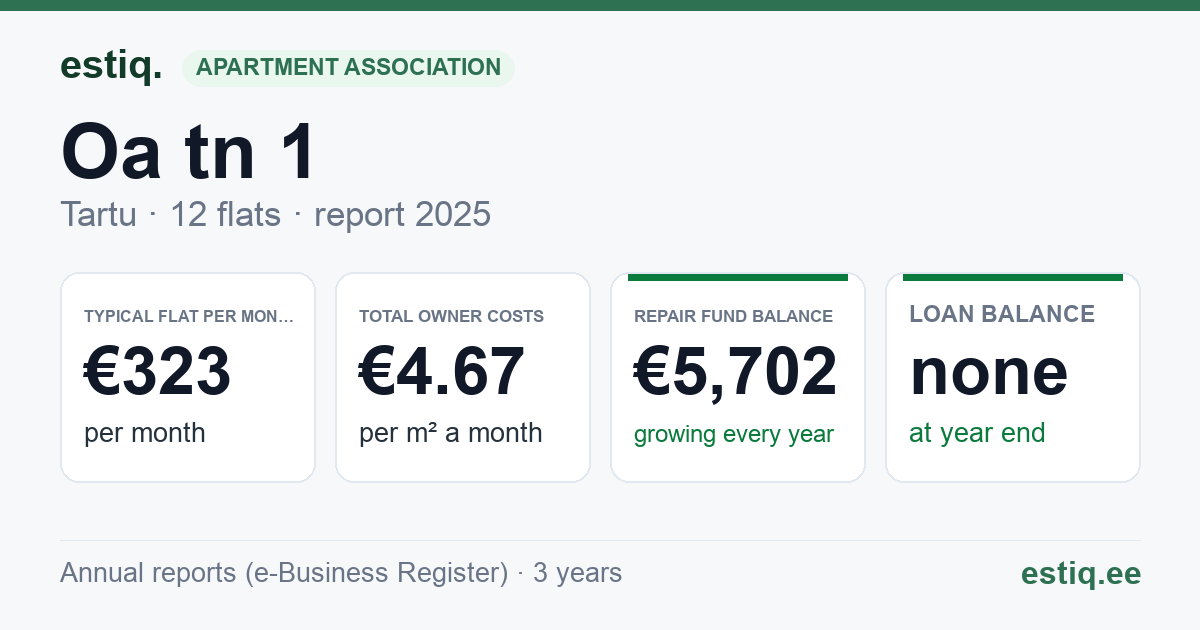Screen dimensions: 1200x630
Task: Click the 'at year end' caption
Action: [977, 433]
